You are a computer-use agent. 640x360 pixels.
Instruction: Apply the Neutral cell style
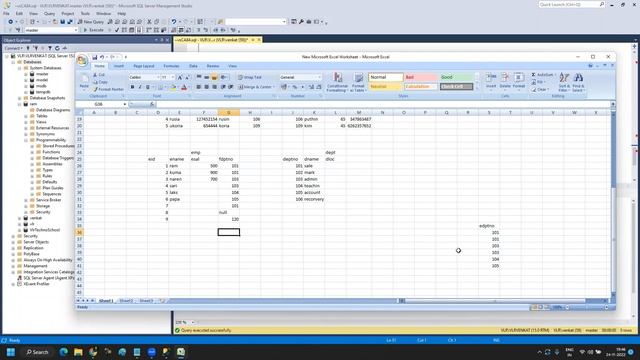pyautogui.click(x=385, y=87)
